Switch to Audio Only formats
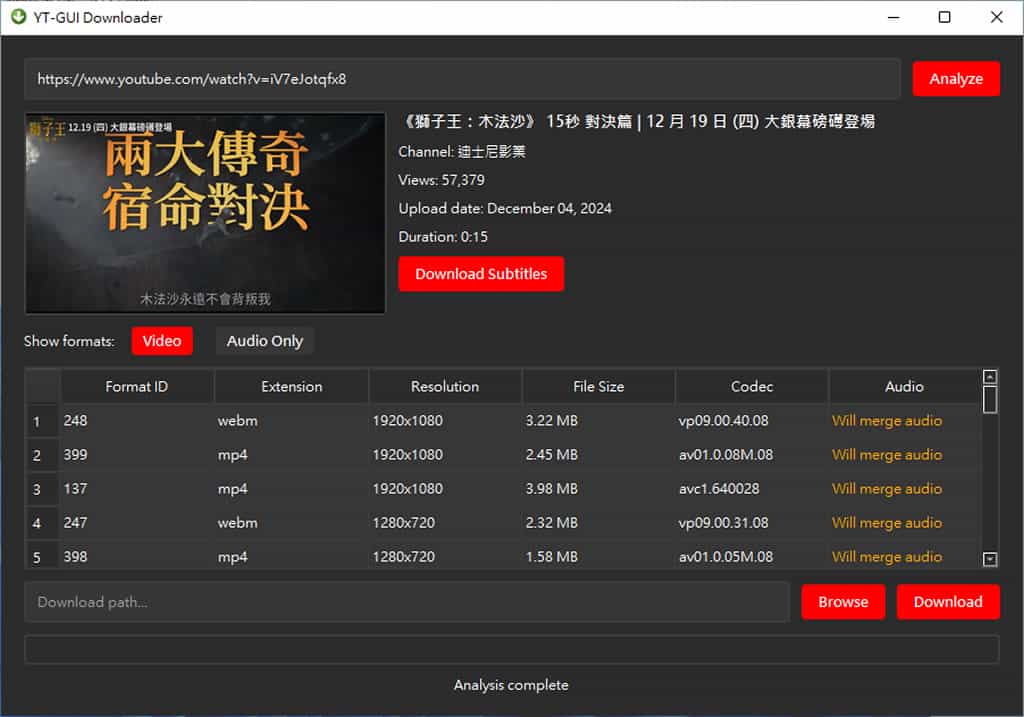 tap(264, 341)
